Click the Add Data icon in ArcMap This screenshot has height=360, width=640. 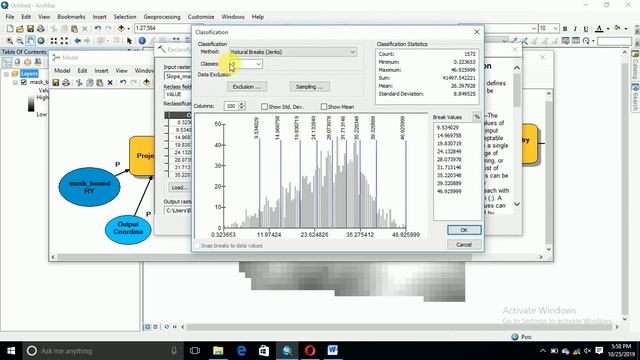pos(121,29)
